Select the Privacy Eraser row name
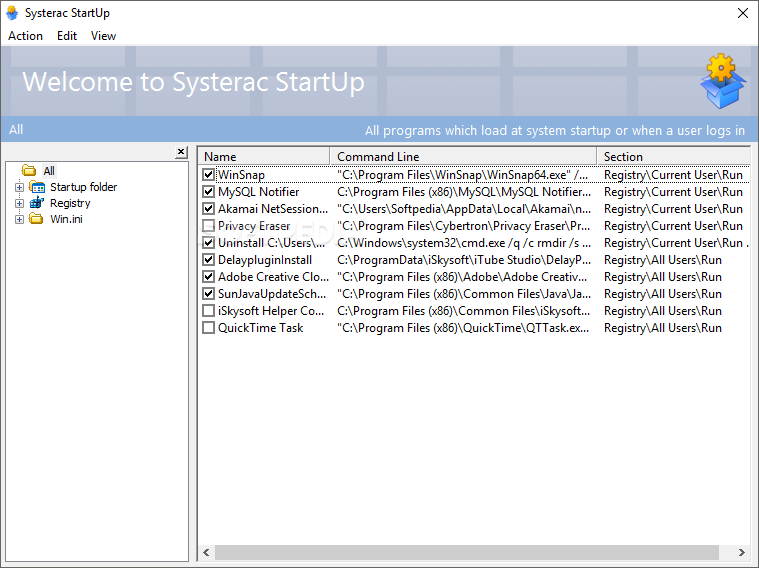Screen dimensions: 759x568 coord(254,226)
